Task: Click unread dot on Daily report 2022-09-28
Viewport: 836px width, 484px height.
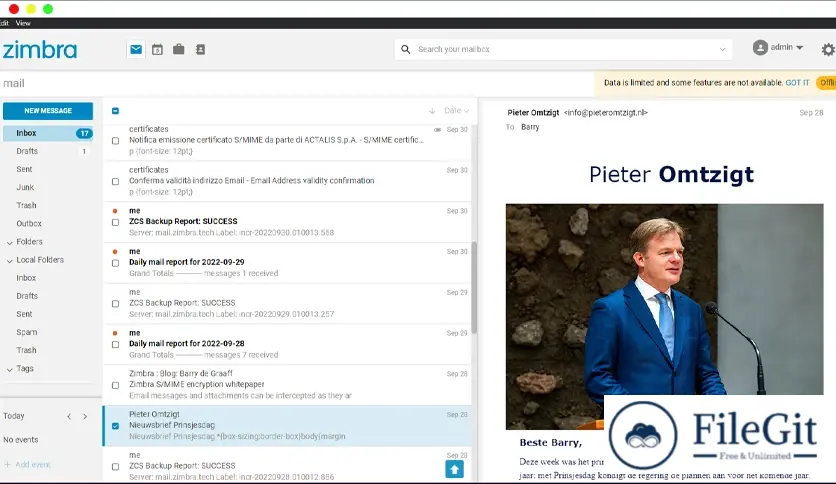Action: pos(115,333)
